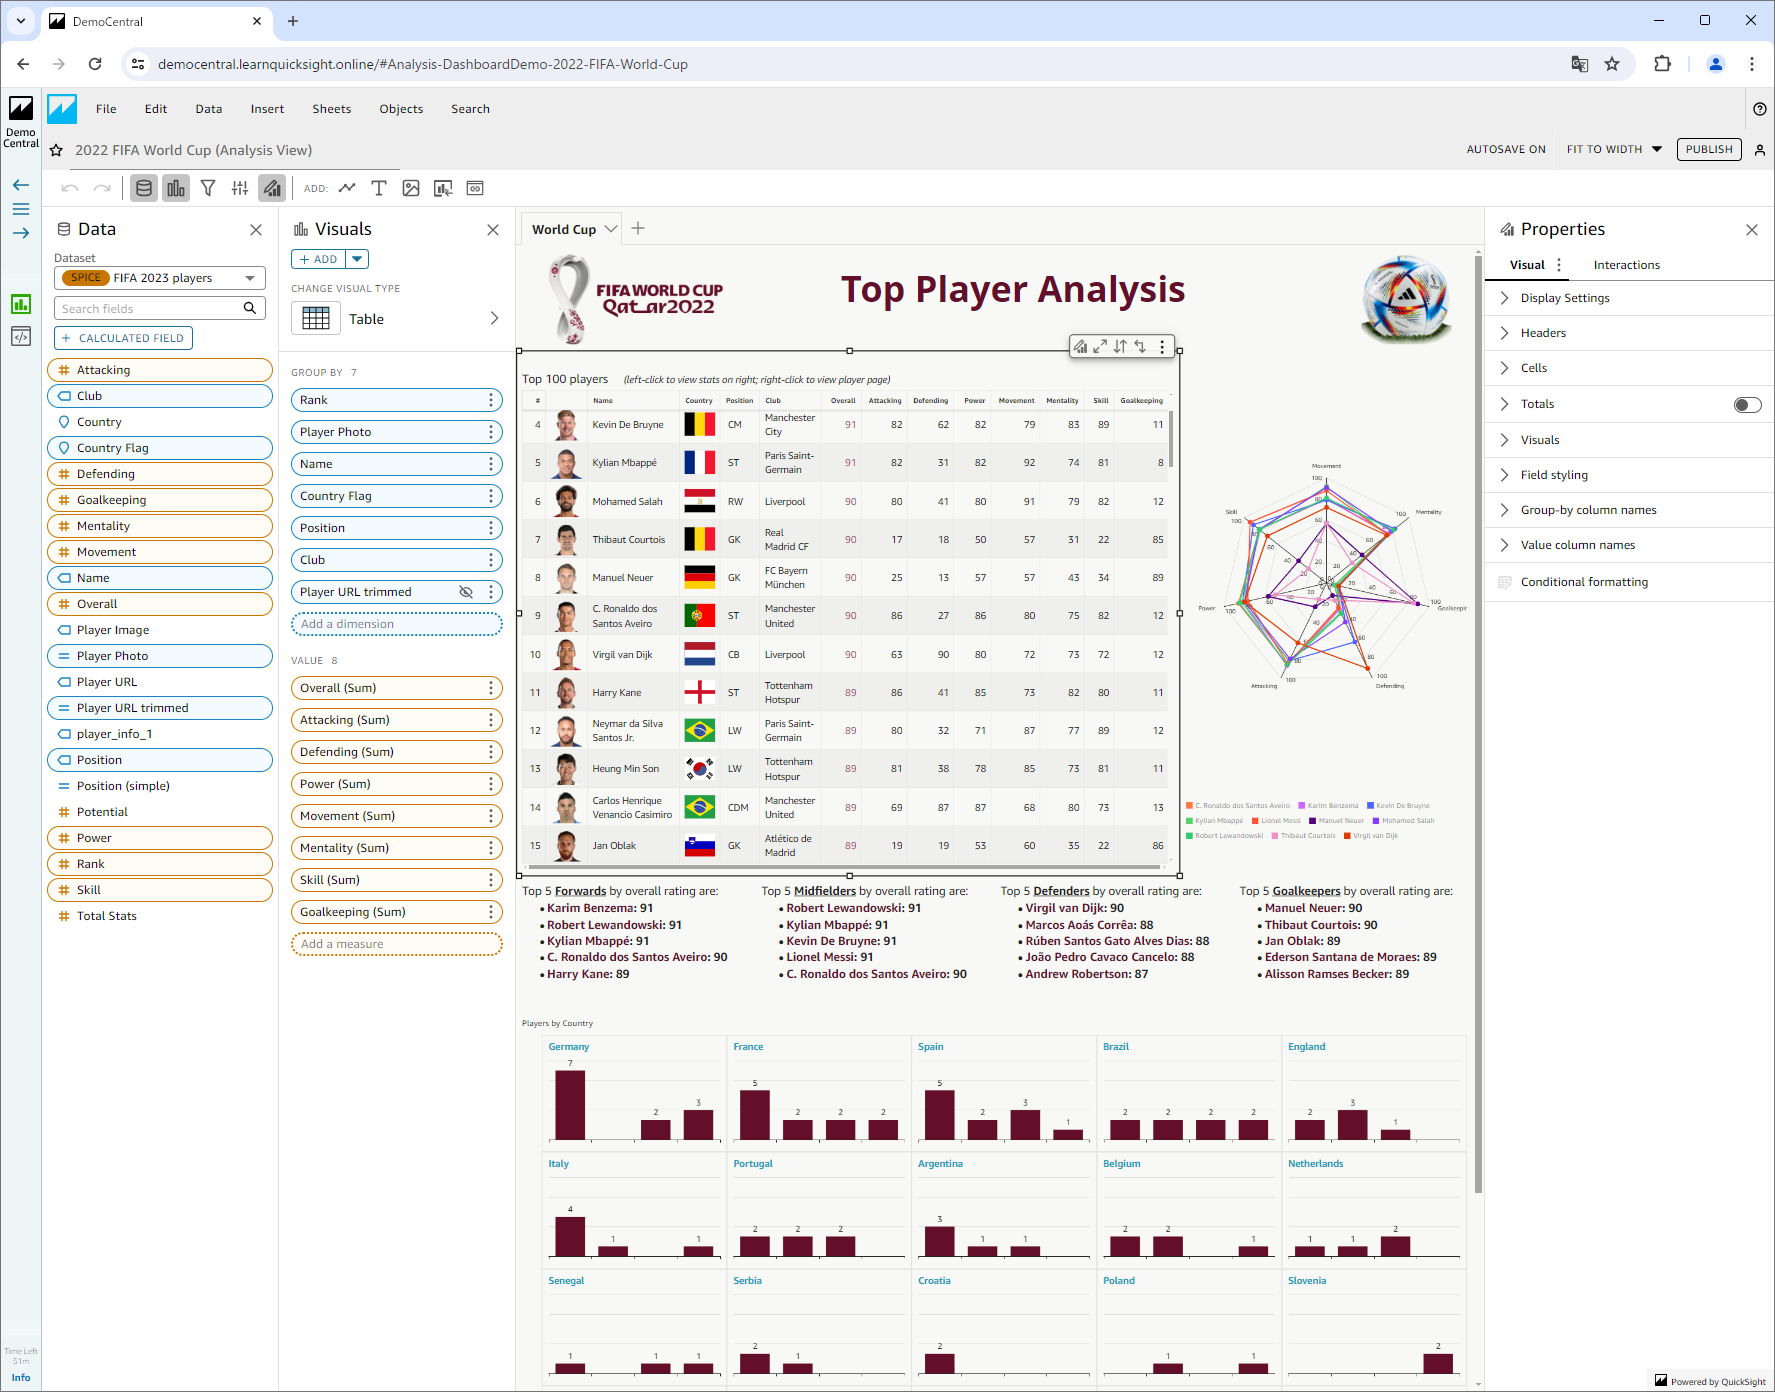The height and width of the screenshot is (1392, 1775).
Task: Click the Add a dimension field well
Action: [396, 624]
